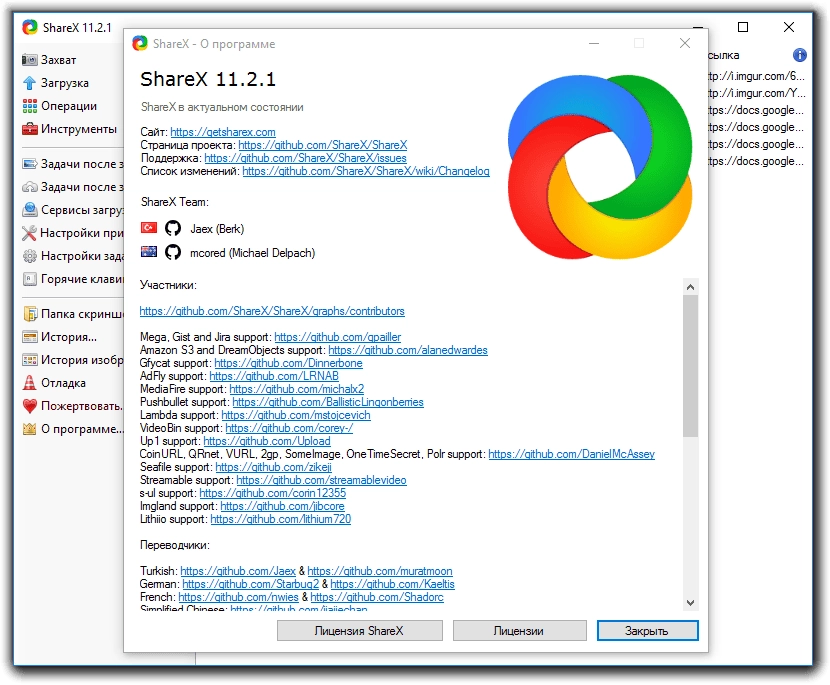
Task: Open the graphs/contributors link
Action: click(272, 311)
